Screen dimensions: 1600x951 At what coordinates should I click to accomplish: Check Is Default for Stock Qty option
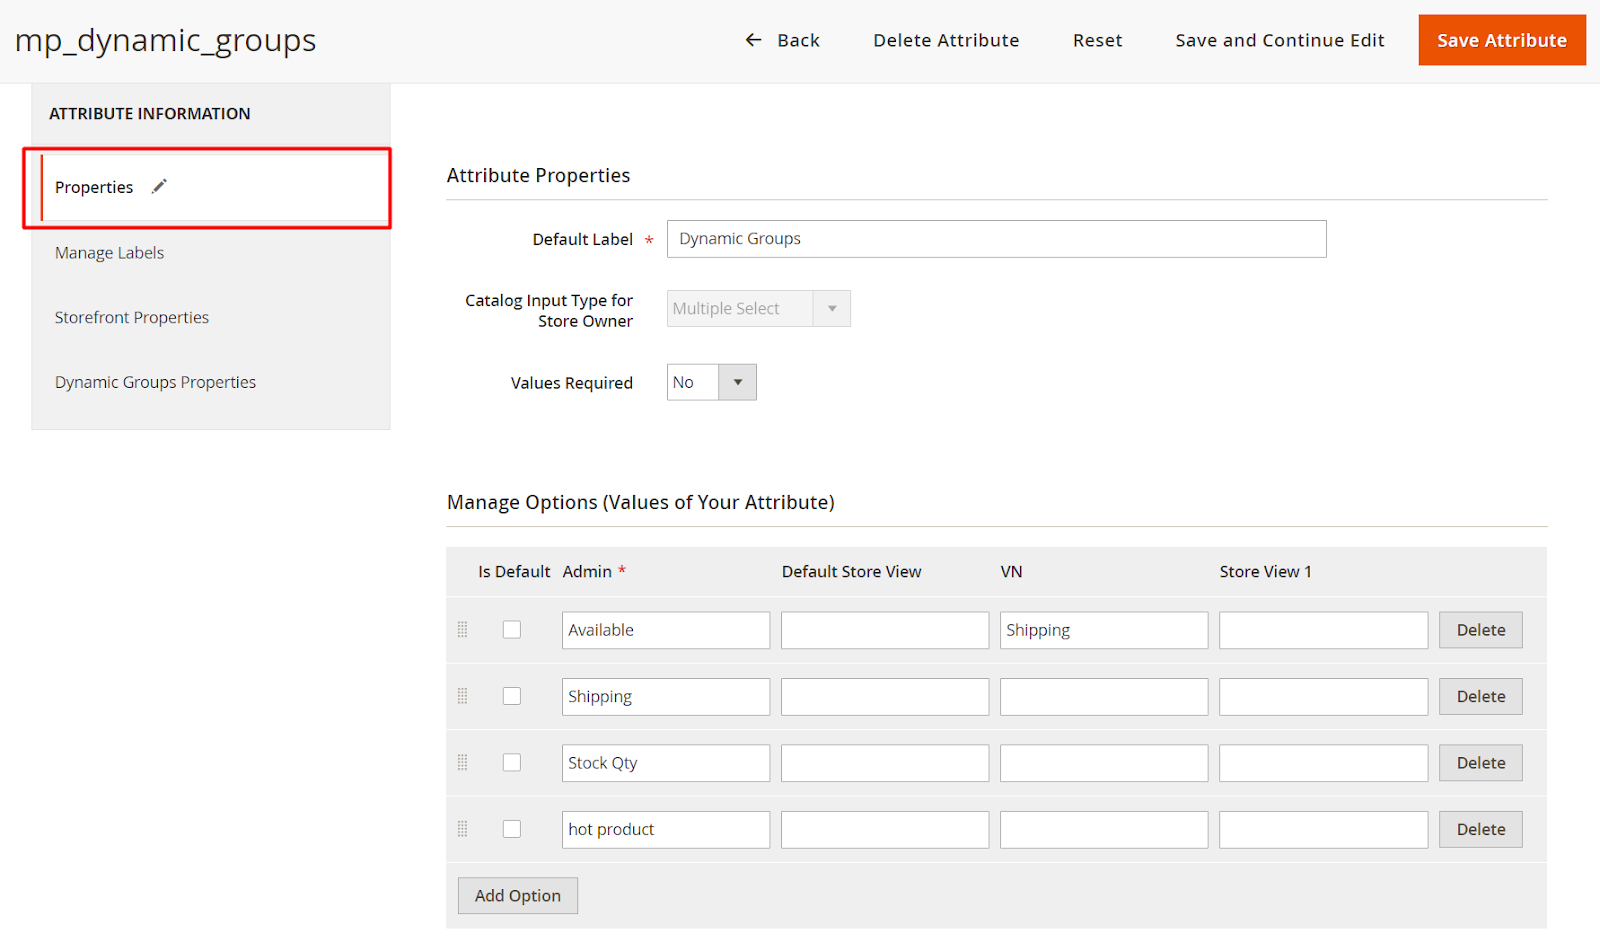[x=512, y=763]
